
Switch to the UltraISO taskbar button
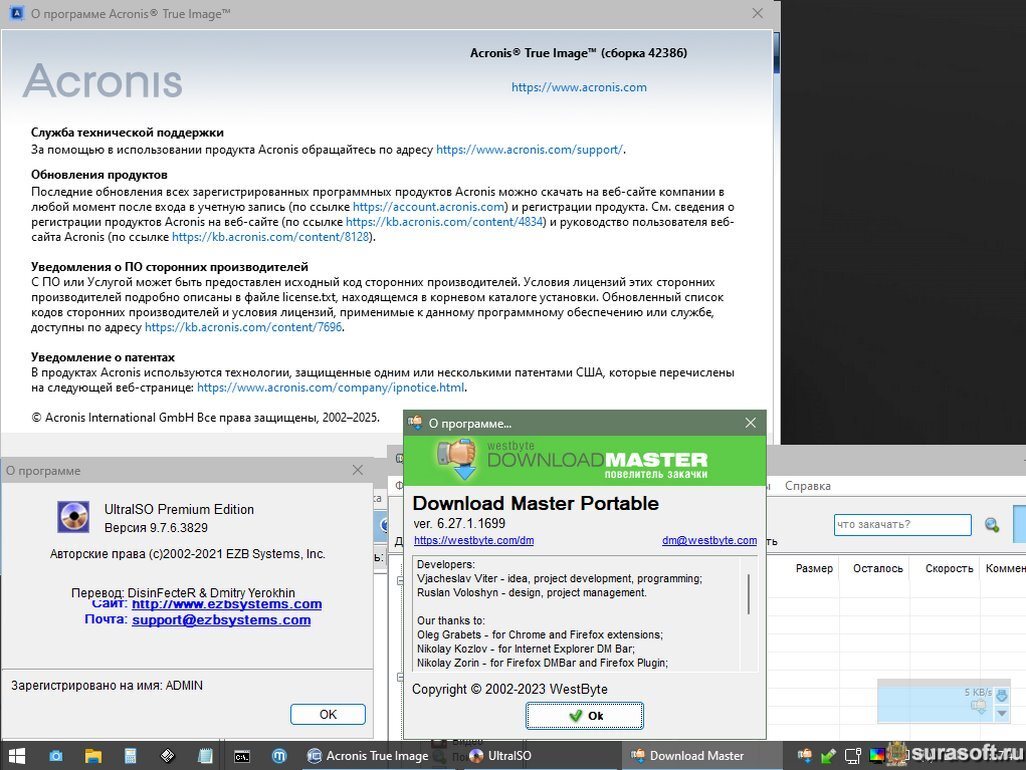[501, 756]
